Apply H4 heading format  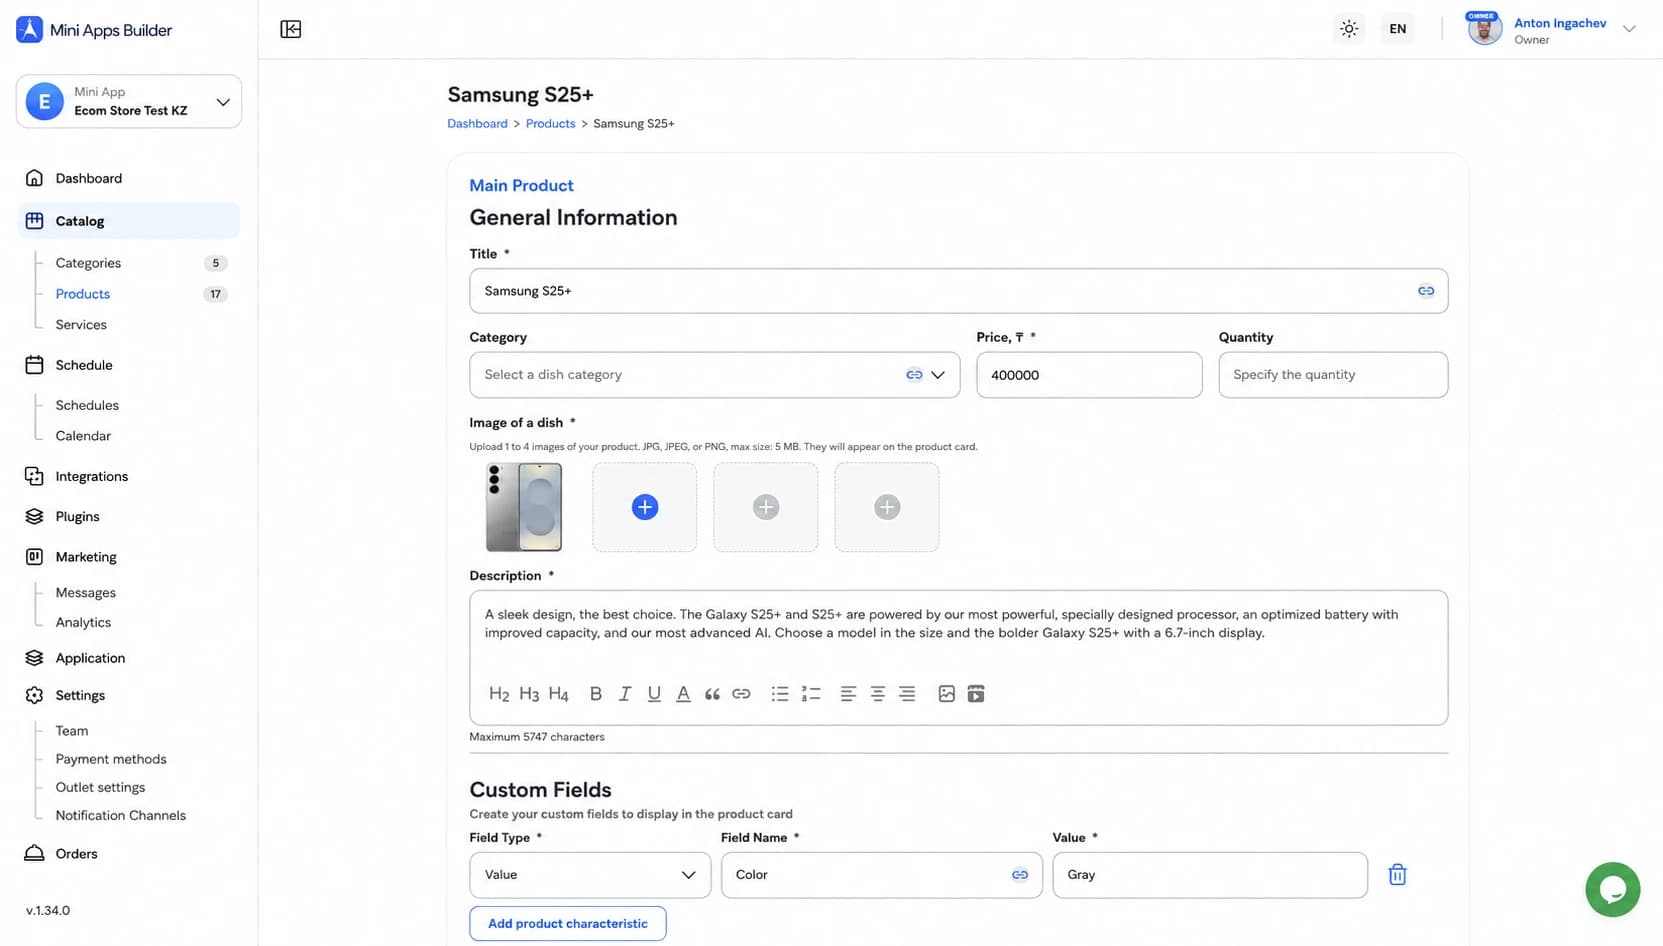[x=559, y=694]
